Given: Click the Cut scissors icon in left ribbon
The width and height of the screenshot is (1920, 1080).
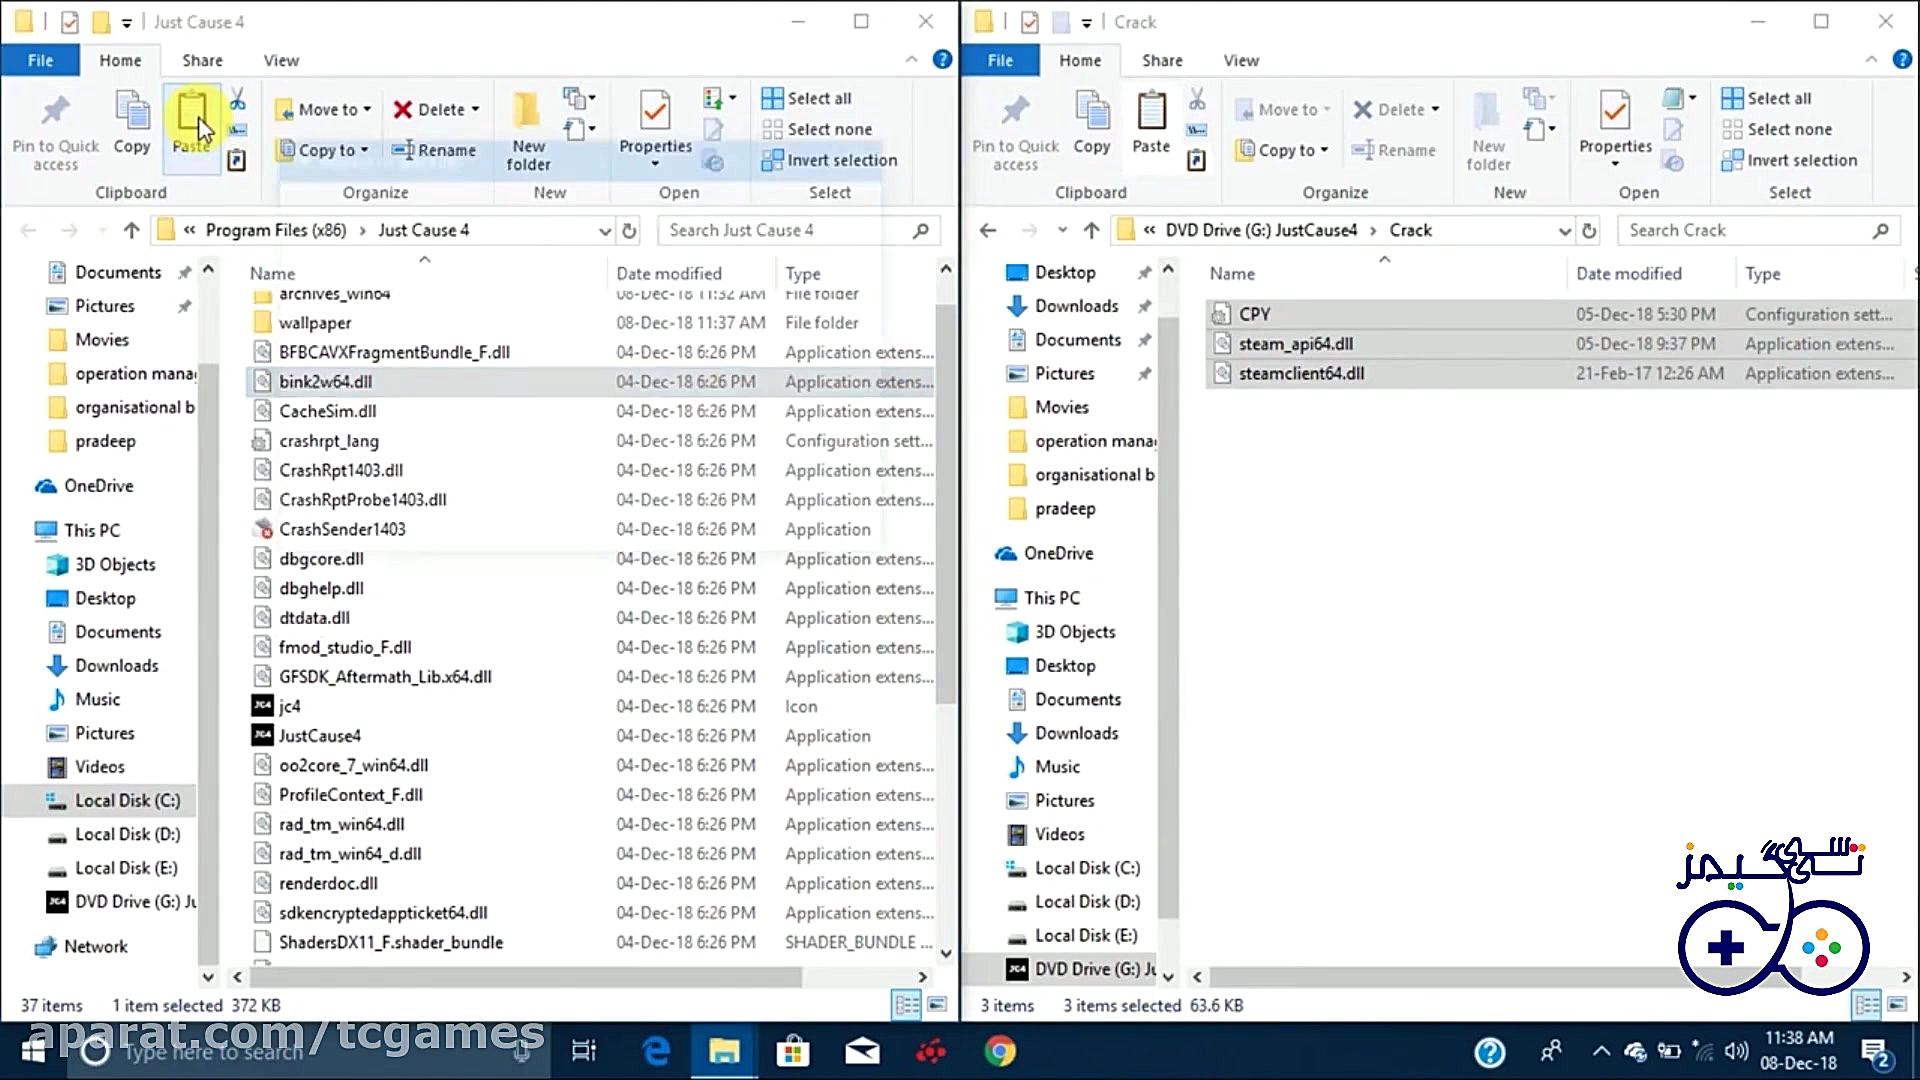Looking at the screenshot, I should pyautogui.click(x=237, y=99).
